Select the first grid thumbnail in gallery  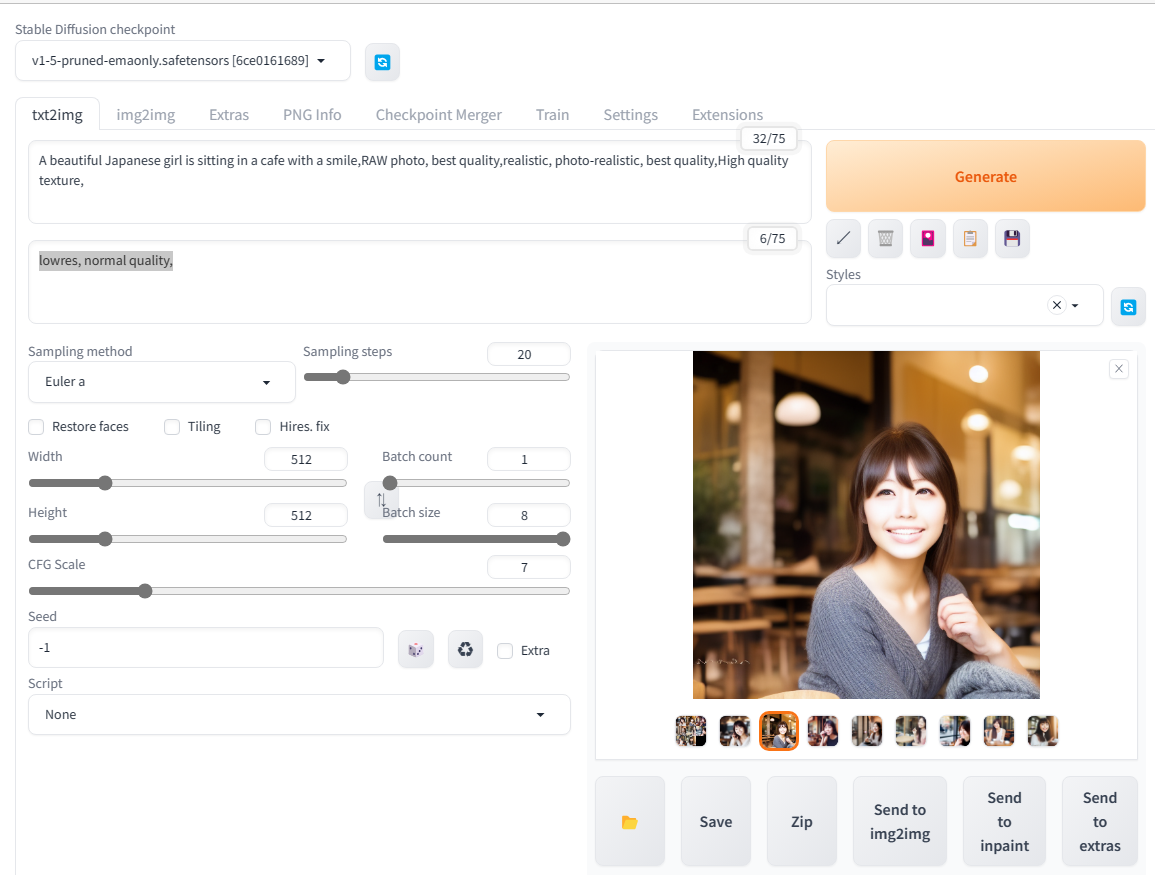[x=691, y=731]
